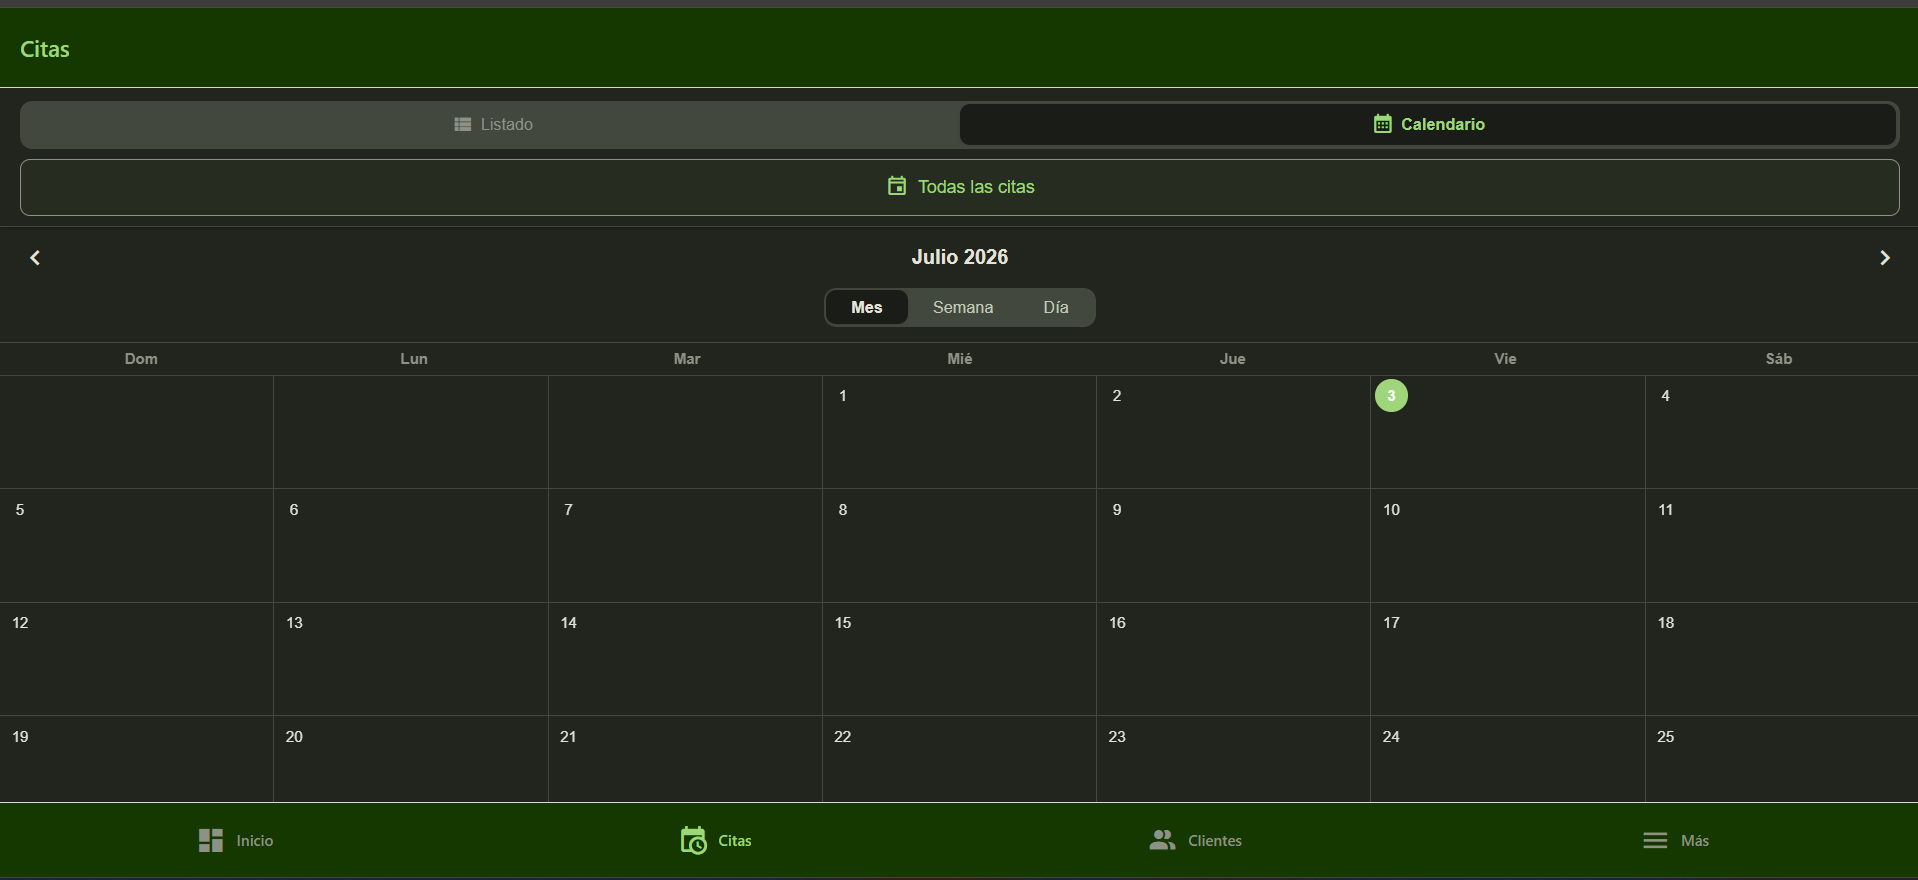
Task: Select the Calendario tab
Action: 1428,124
